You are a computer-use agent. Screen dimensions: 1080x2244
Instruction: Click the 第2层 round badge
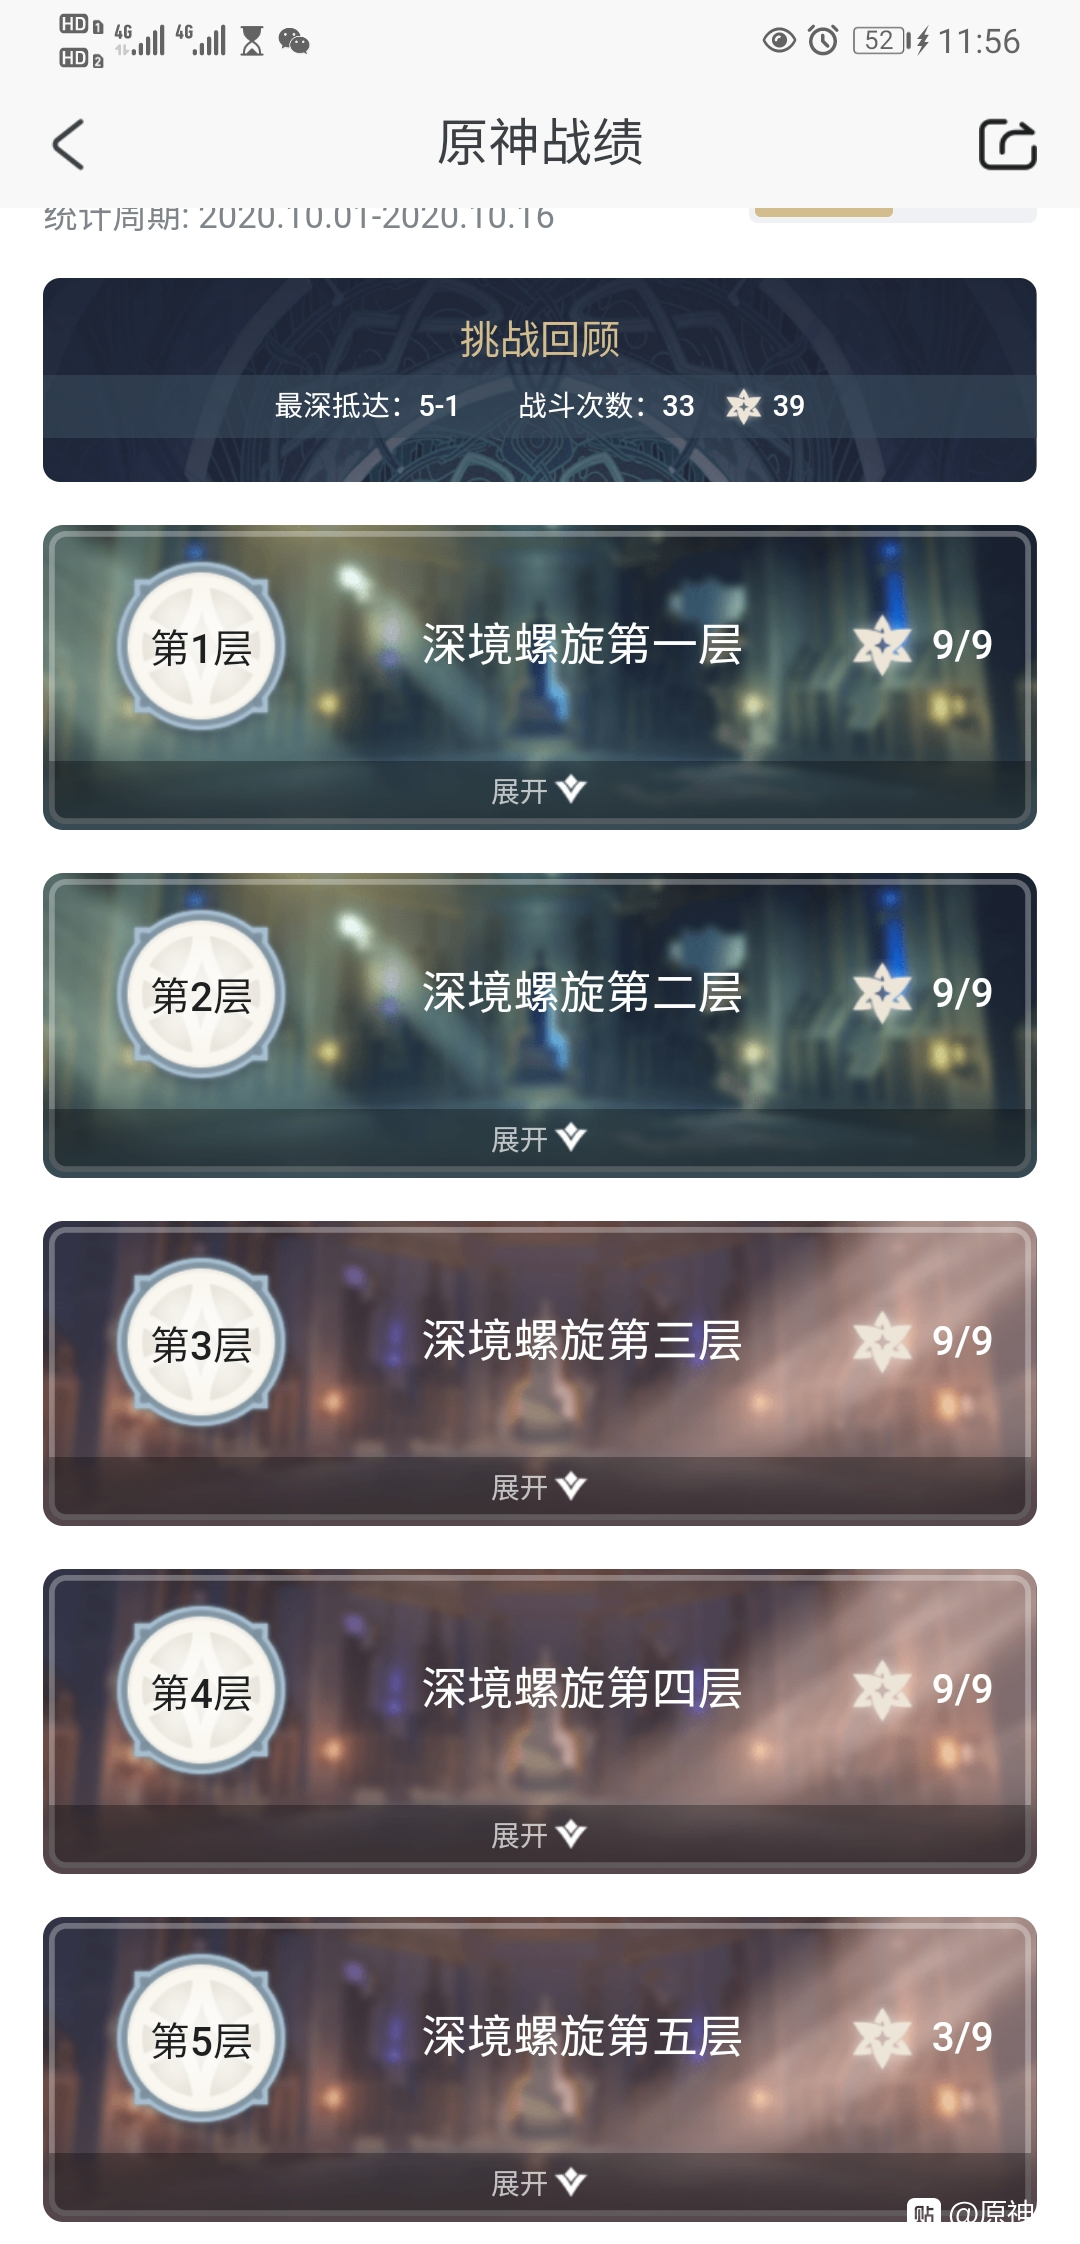click(201, 994)
